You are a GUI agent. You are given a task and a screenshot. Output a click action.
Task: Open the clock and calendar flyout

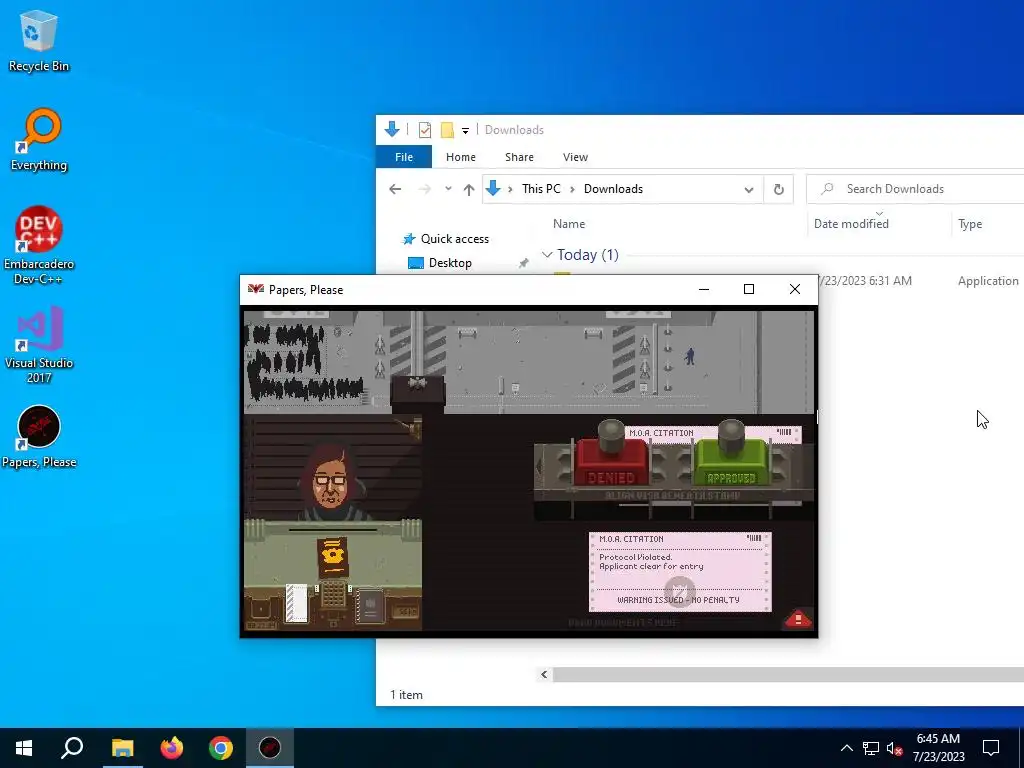pos(938,748)
